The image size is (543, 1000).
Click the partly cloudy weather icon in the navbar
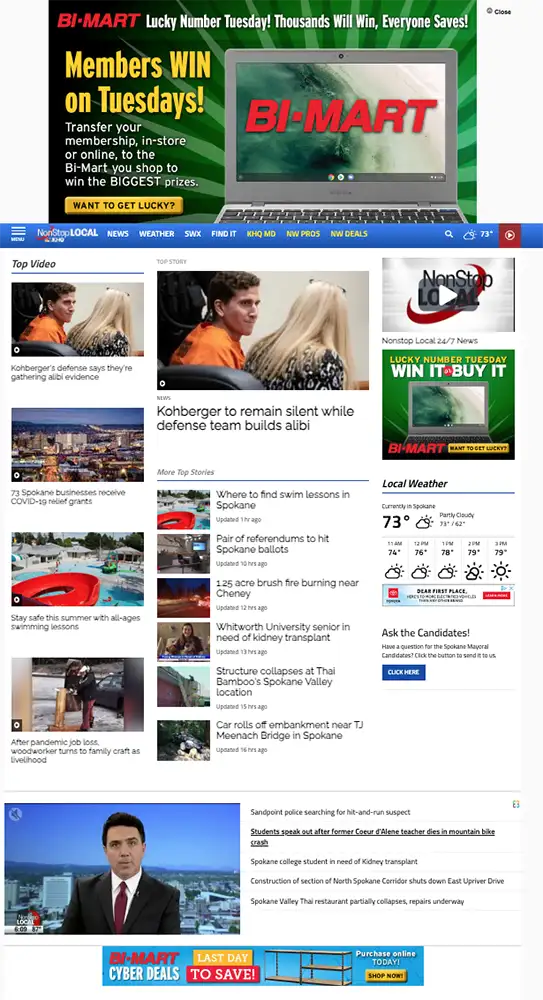click(470, 235)
